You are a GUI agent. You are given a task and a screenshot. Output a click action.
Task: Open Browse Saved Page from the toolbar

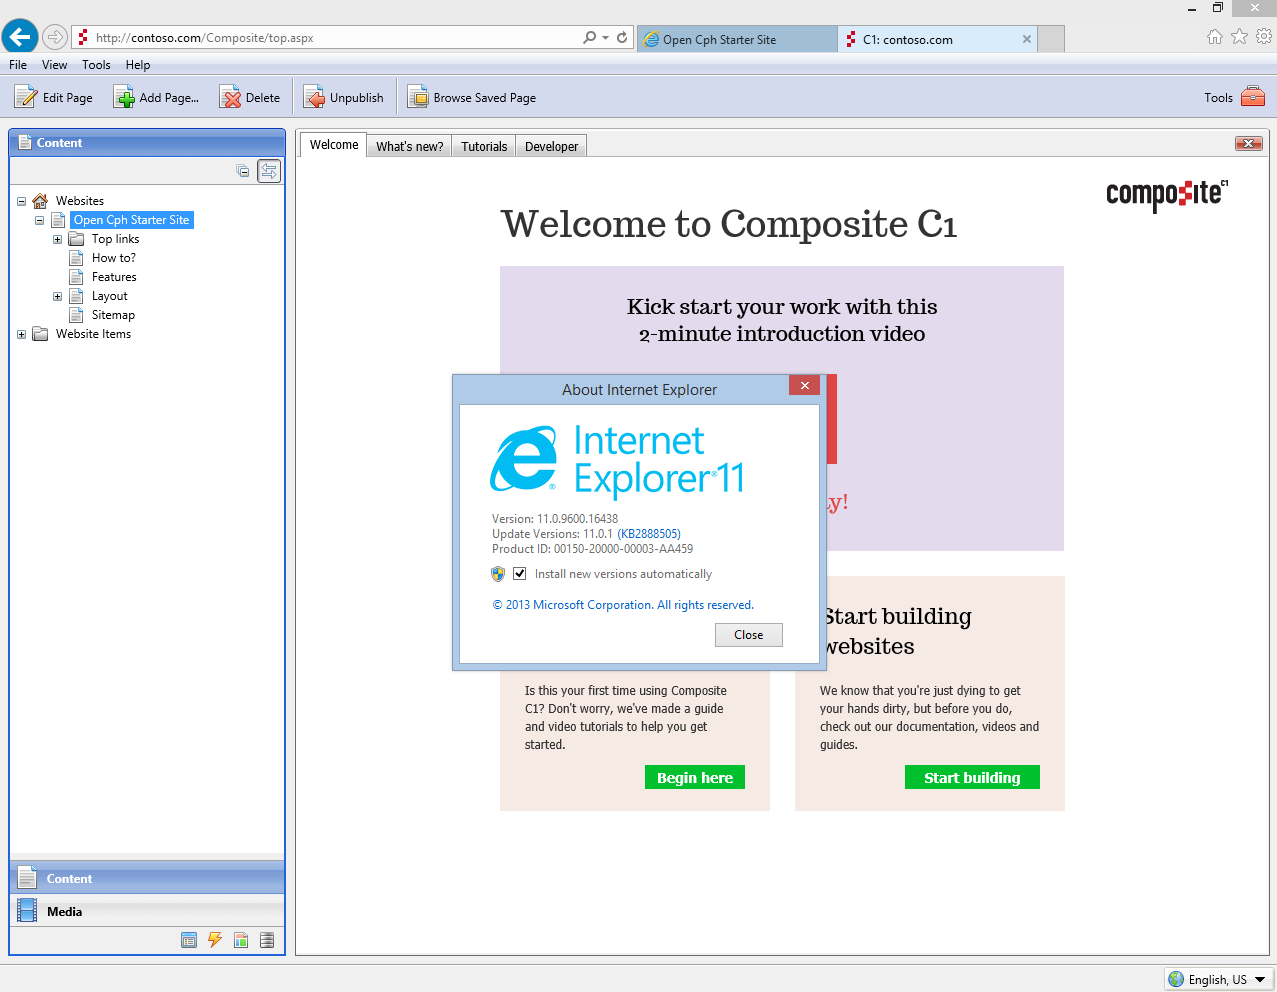click(415, 97)
